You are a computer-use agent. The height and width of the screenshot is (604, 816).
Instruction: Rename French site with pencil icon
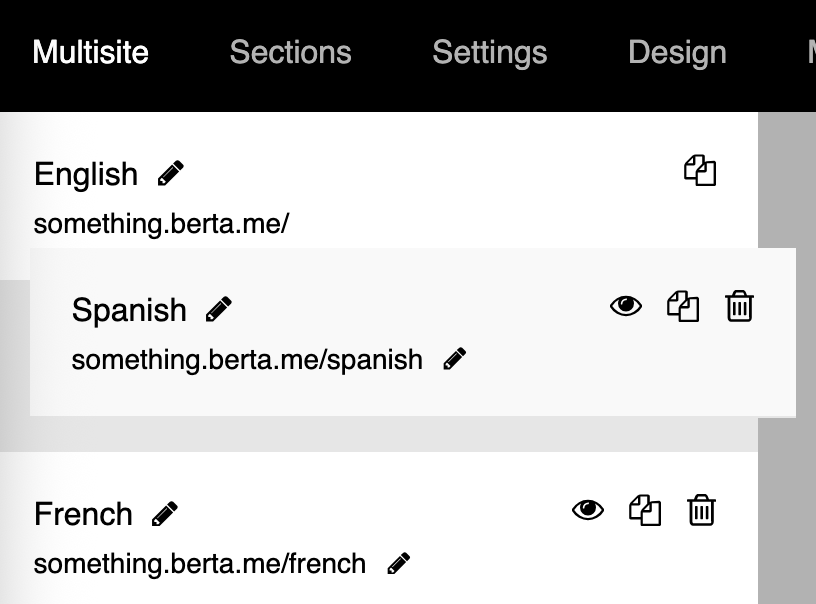point(164,514)
